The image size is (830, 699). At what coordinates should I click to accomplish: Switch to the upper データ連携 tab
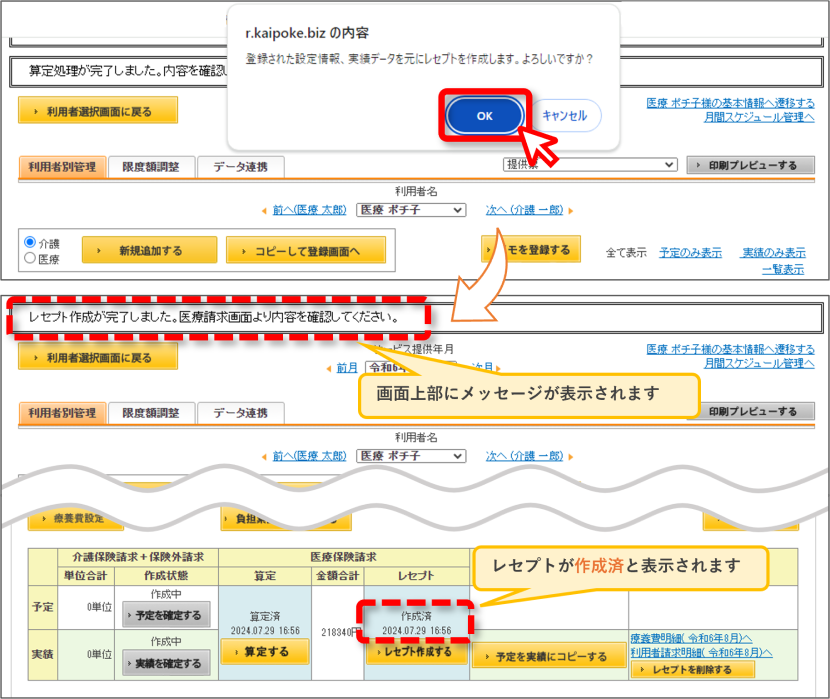point(241,167)
